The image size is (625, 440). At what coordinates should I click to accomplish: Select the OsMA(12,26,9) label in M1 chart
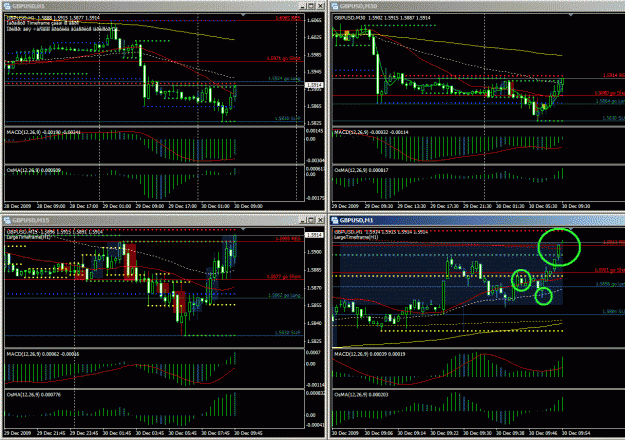point(351,395)
